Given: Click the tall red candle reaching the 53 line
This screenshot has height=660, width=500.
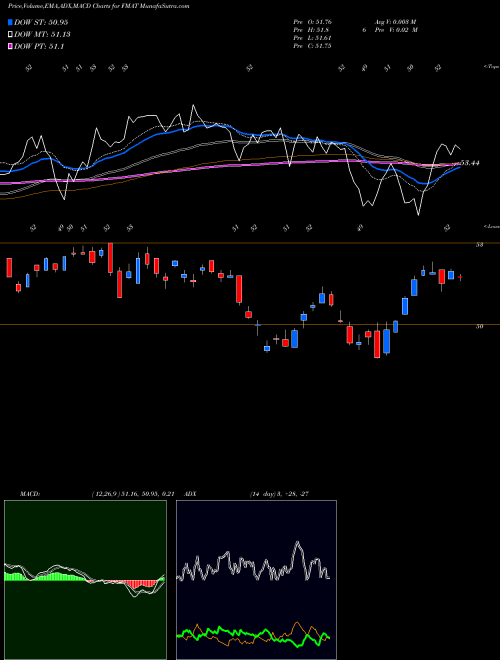Looking at the screenshot, I should [x=110, y=258].
